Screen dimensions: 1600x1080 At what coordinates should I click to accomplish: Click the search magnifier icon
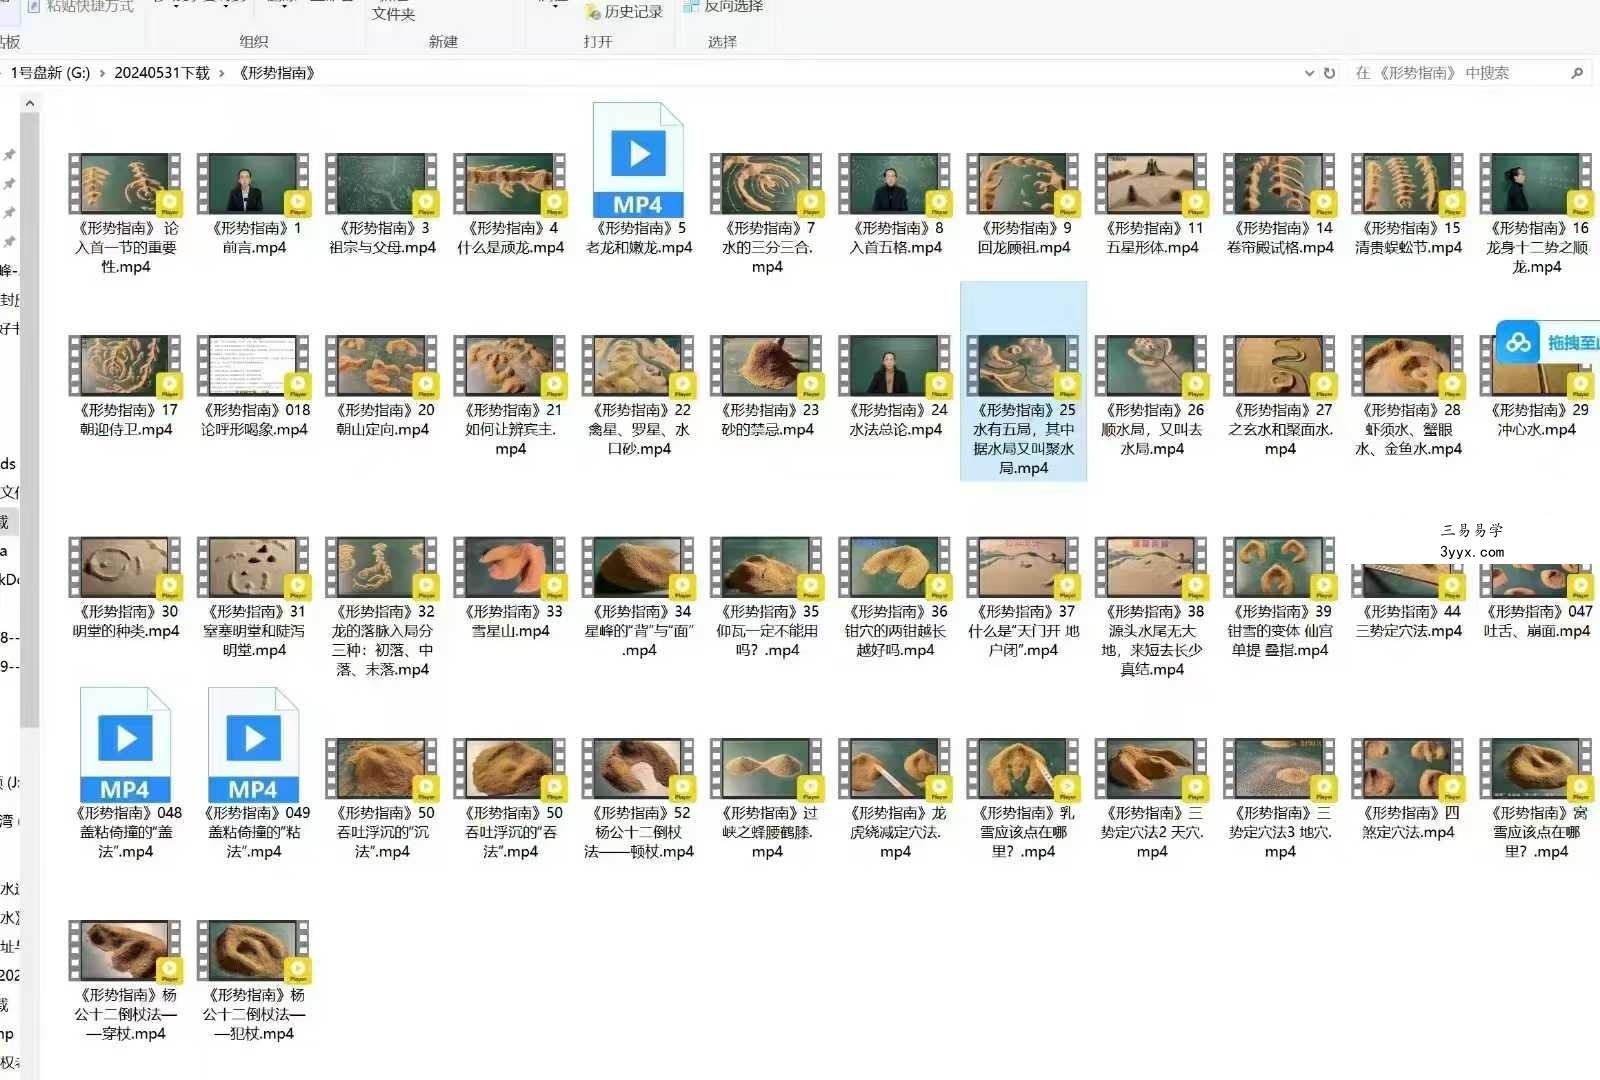click(1577, 73)
